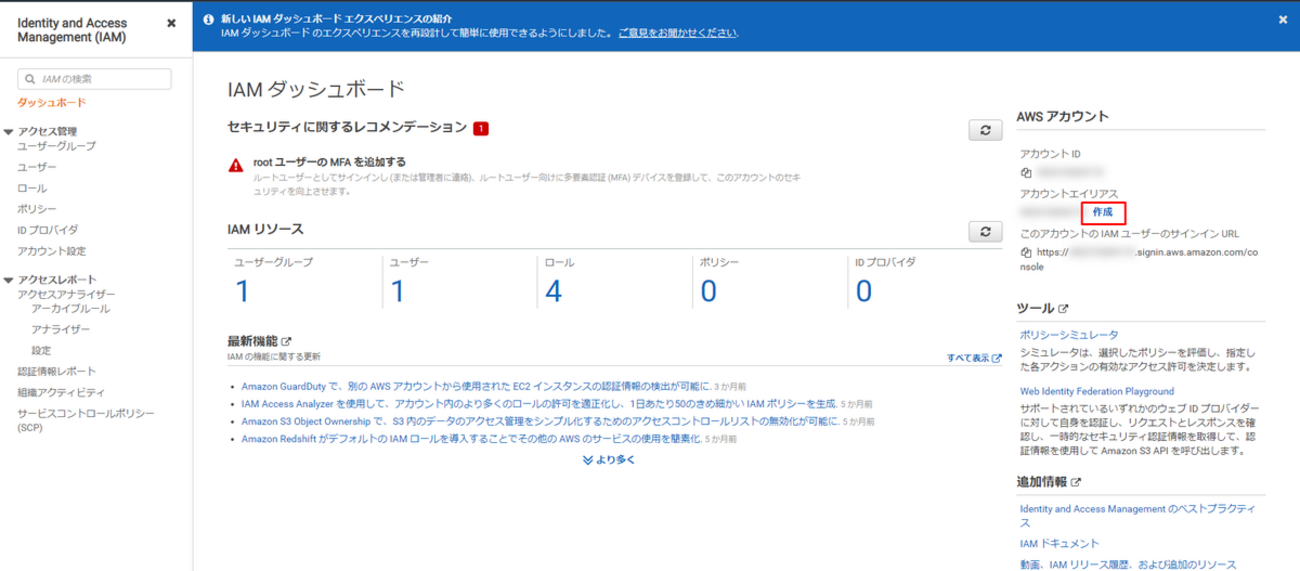Viewport: 1300px width, 571px height.
Task: Click root ユーザーの MFA を追加する
Action: click(x=330, y=161)
